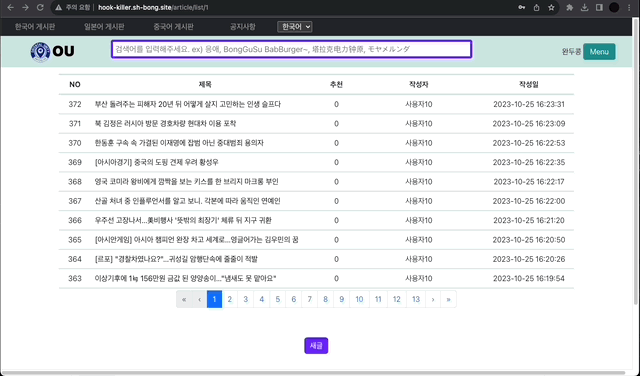Image resolution: width=640 pixels, height=376 pixels.
Task: Open the extensions puzzle icon
Action: pos(569,7)
